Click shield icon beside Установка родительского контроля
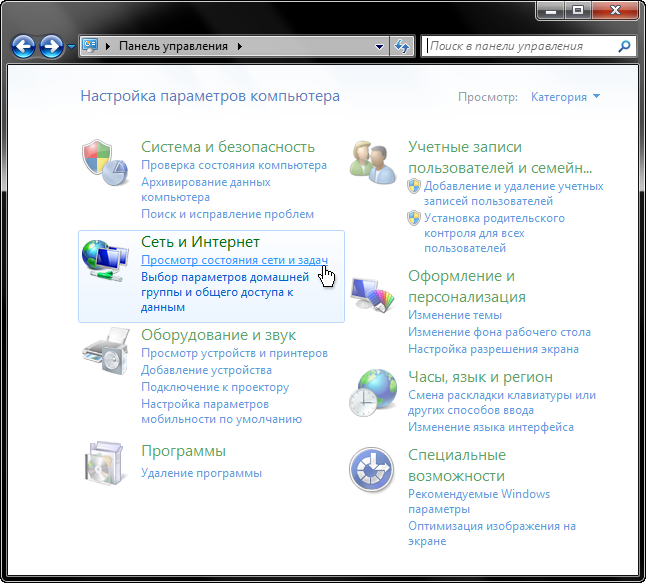This screenshot has width=646, height=583. (414, 218)
